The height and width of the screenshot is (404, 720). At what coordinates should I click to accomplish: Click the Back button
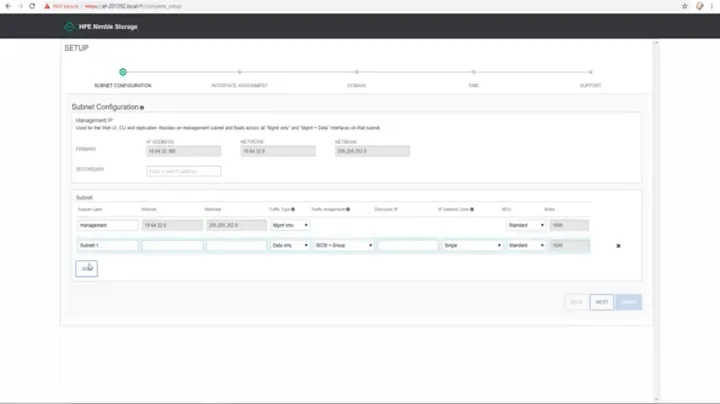click(576, 302)
